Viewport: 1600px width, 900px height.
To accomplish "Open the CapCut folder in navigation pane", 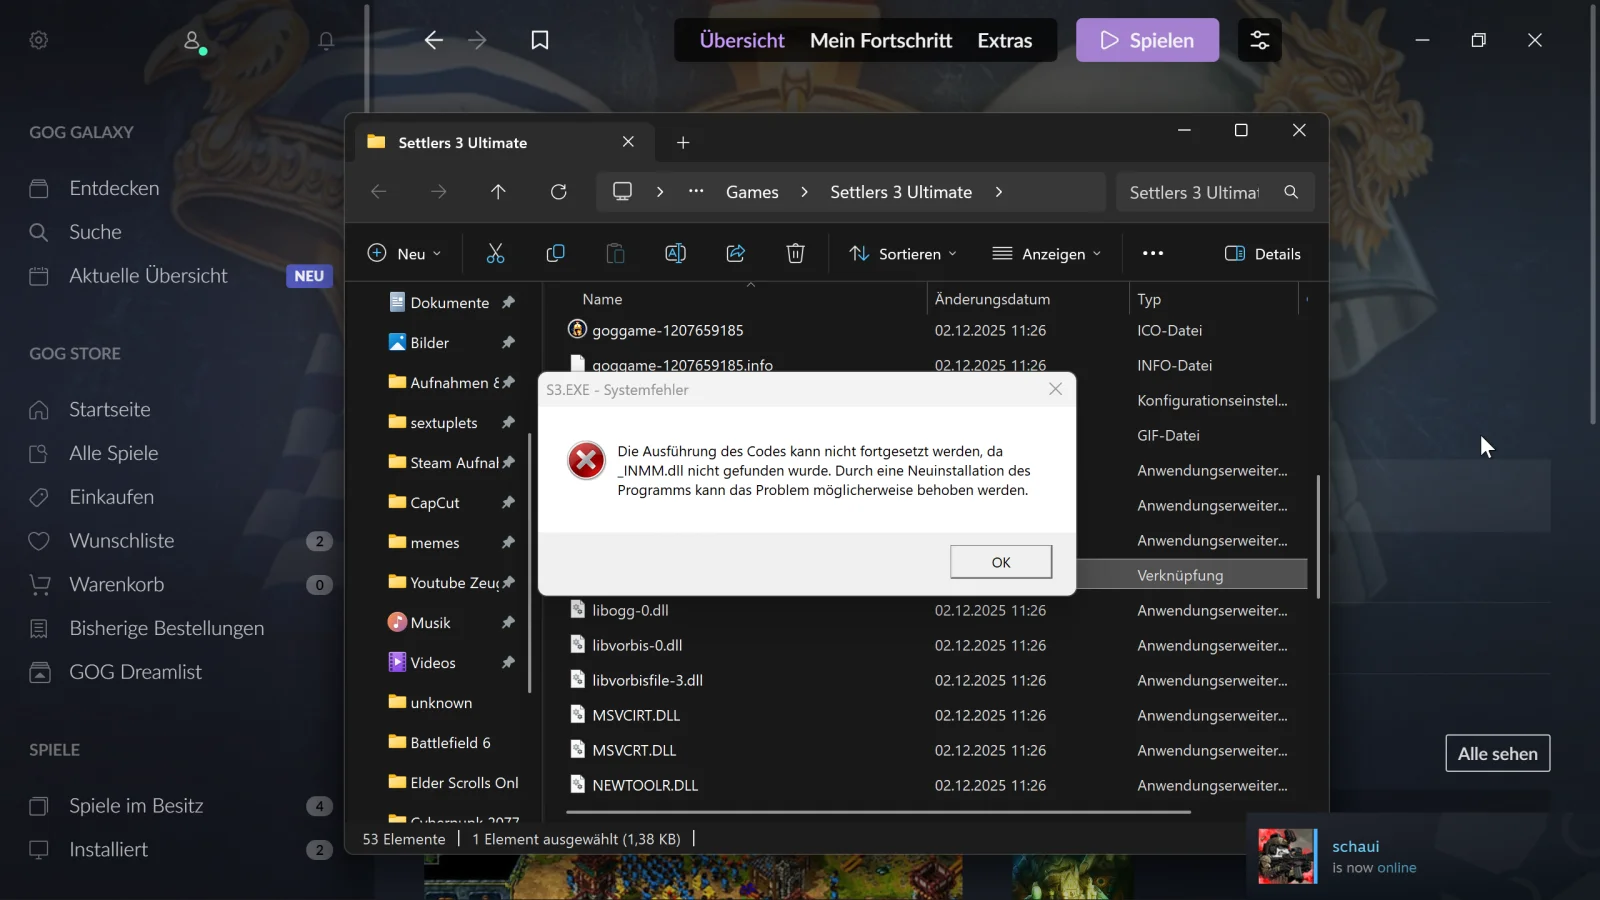I will click(x=434, y=503).
